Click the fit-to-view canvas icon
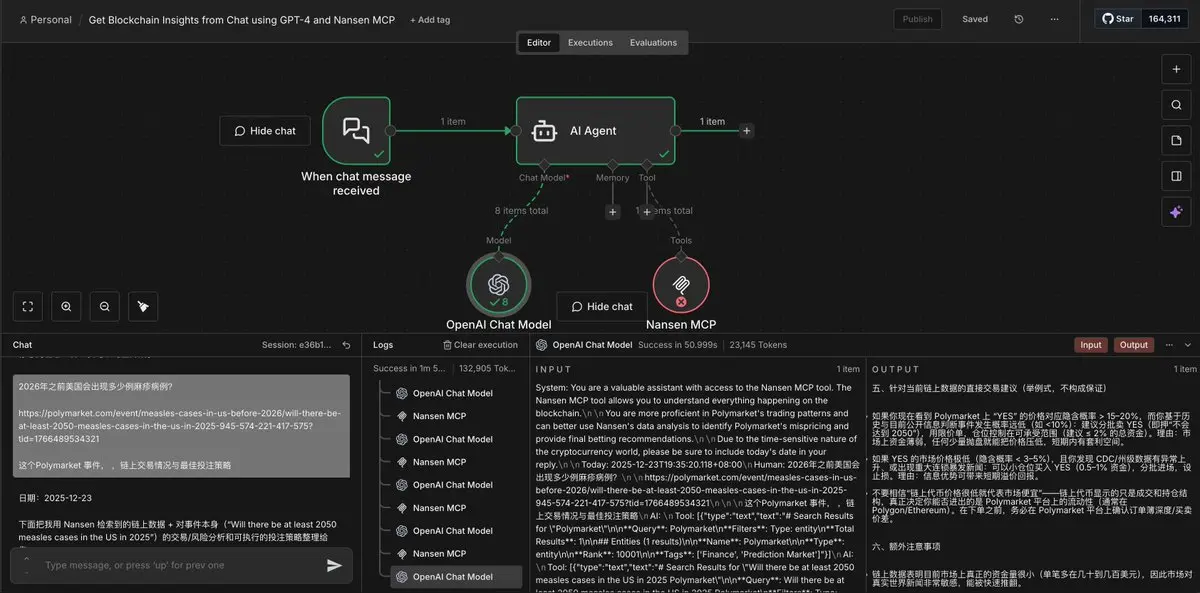1200x593 pixels. [x=27, y=306]
